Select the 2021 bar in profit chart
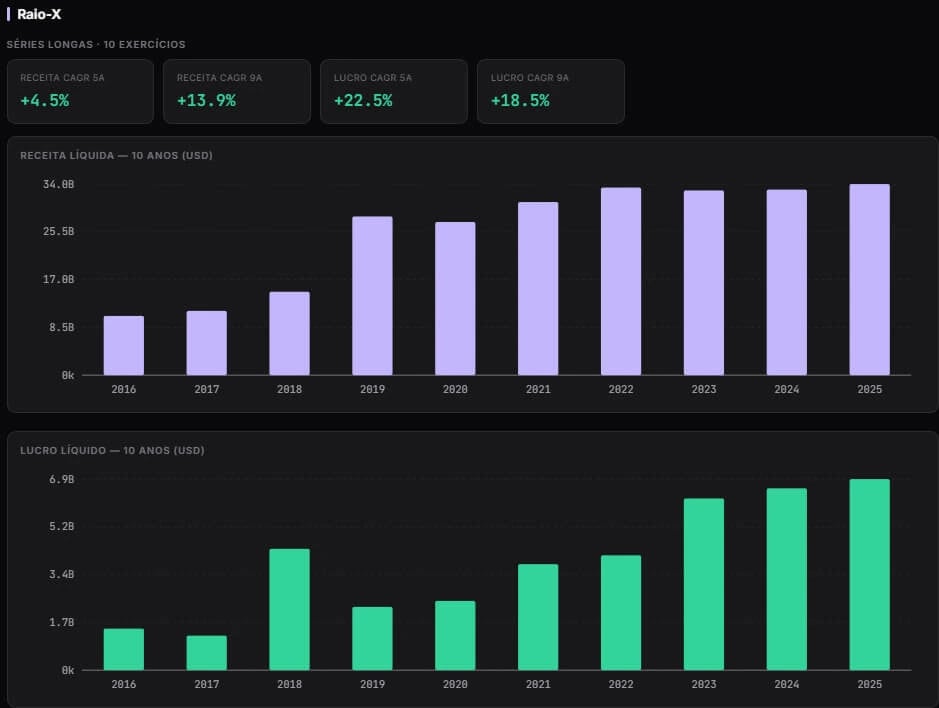The width and height of the screenshot is (939, 708). pyautogui.click(x=538, y=617)
